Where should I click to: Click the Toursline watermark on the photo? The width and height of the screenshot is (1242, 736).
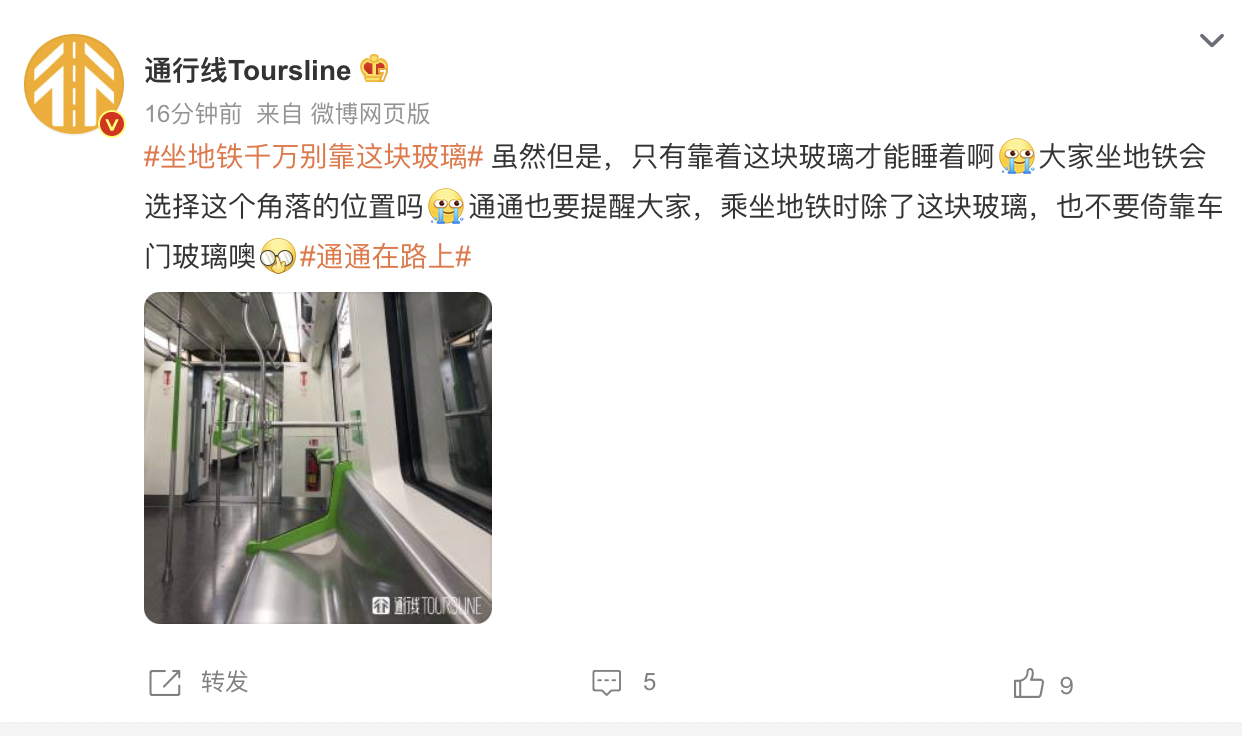427,605
